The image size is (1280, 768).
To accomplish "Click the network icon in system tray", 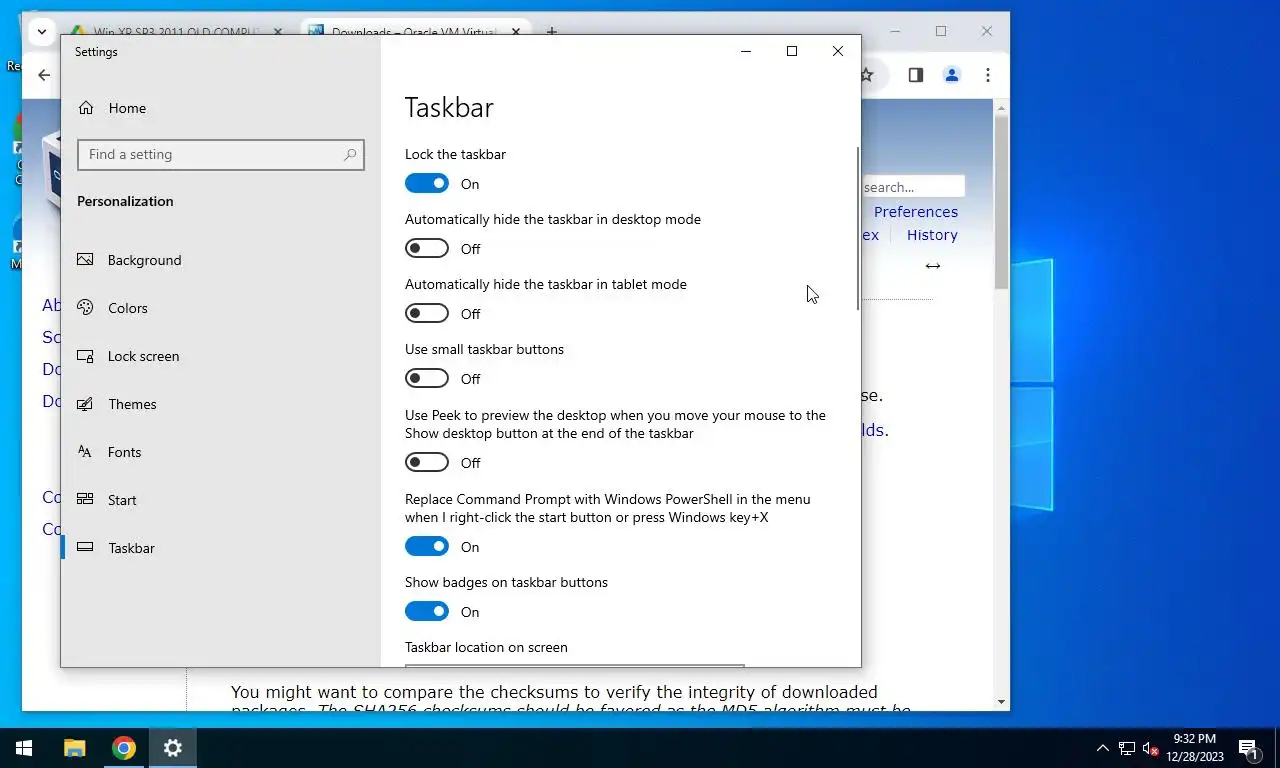I will [x=1127, y=748].
